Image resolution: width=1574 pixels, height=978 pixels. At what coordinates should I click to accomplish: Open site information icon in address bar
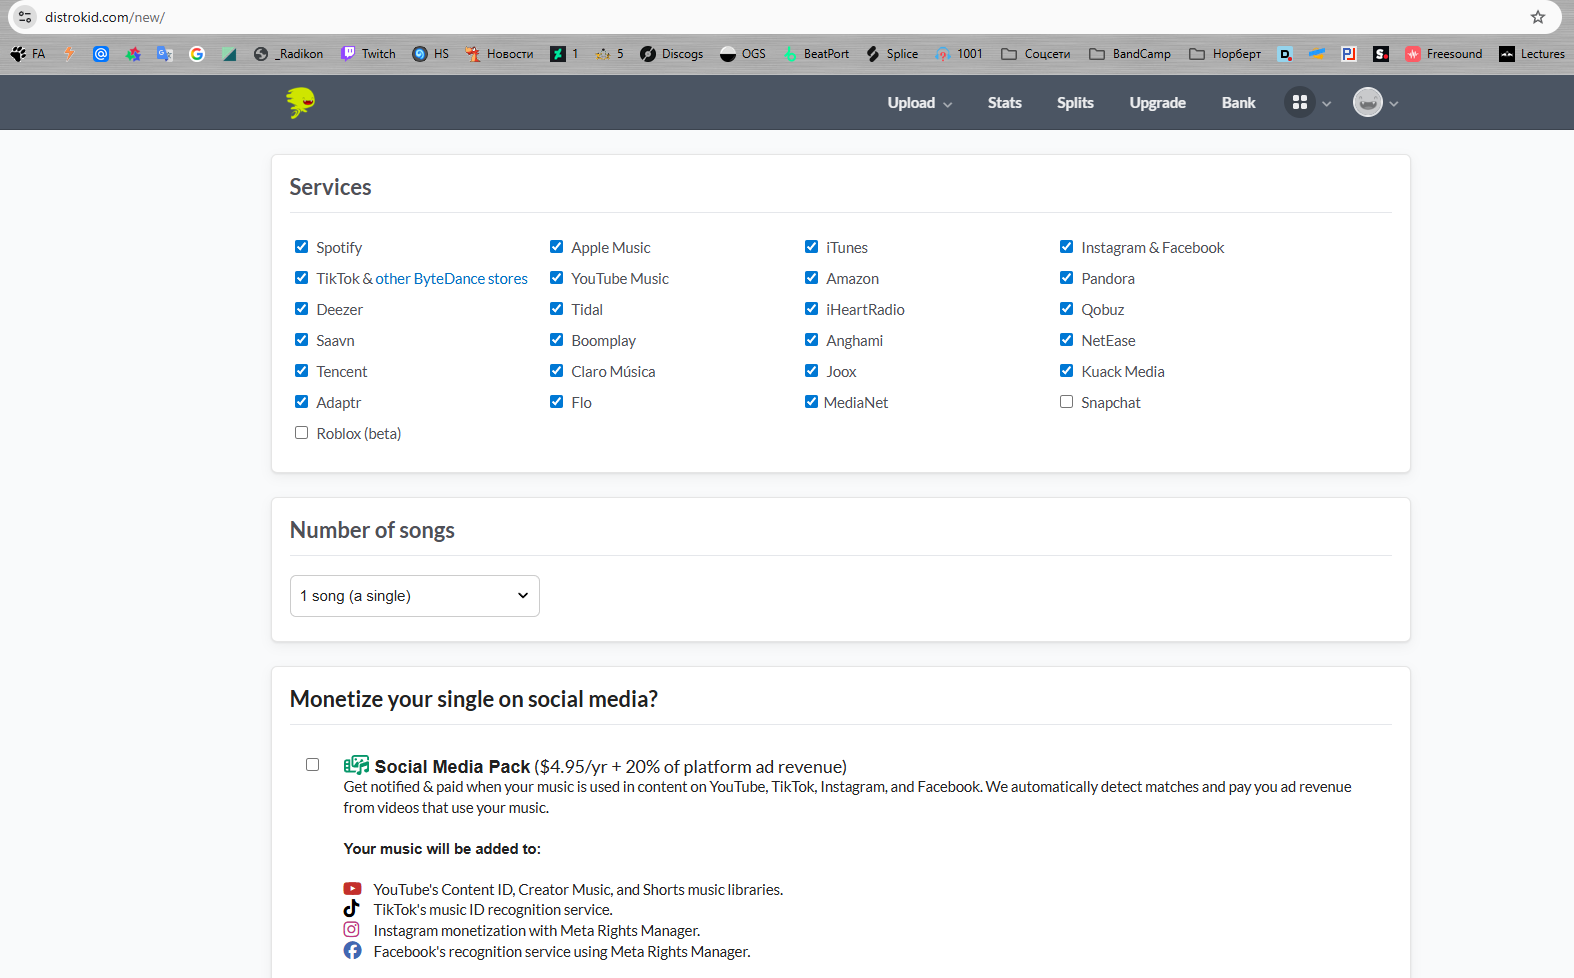click(x=25, y=17)
